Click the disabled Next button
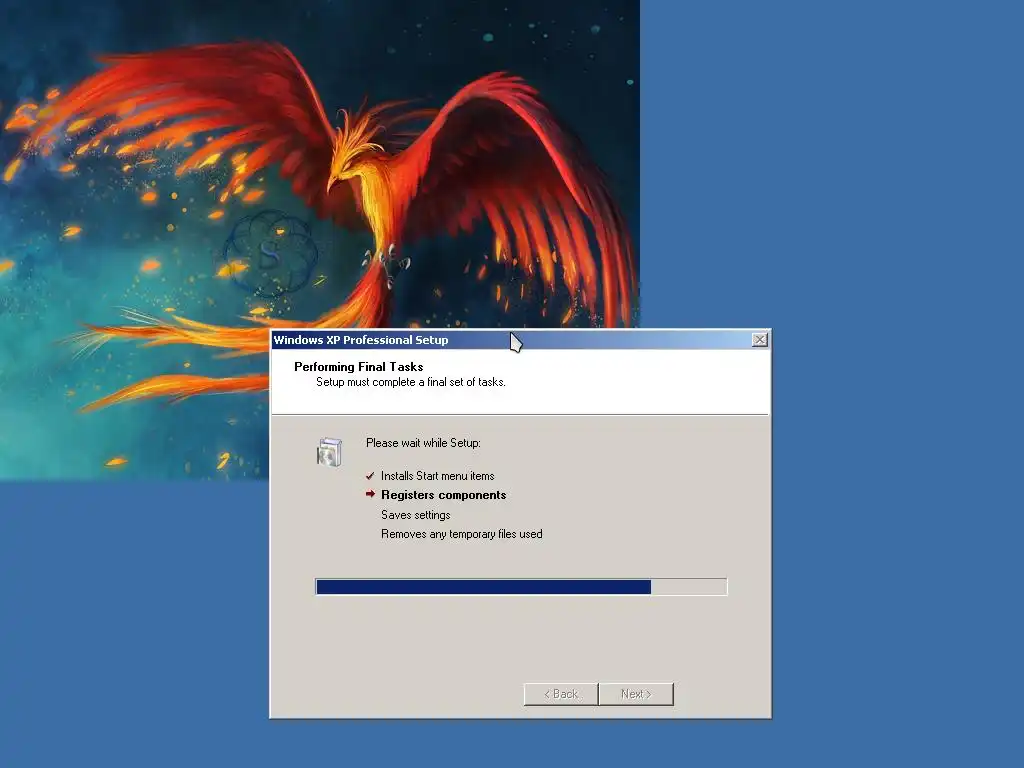 point(636,694)
